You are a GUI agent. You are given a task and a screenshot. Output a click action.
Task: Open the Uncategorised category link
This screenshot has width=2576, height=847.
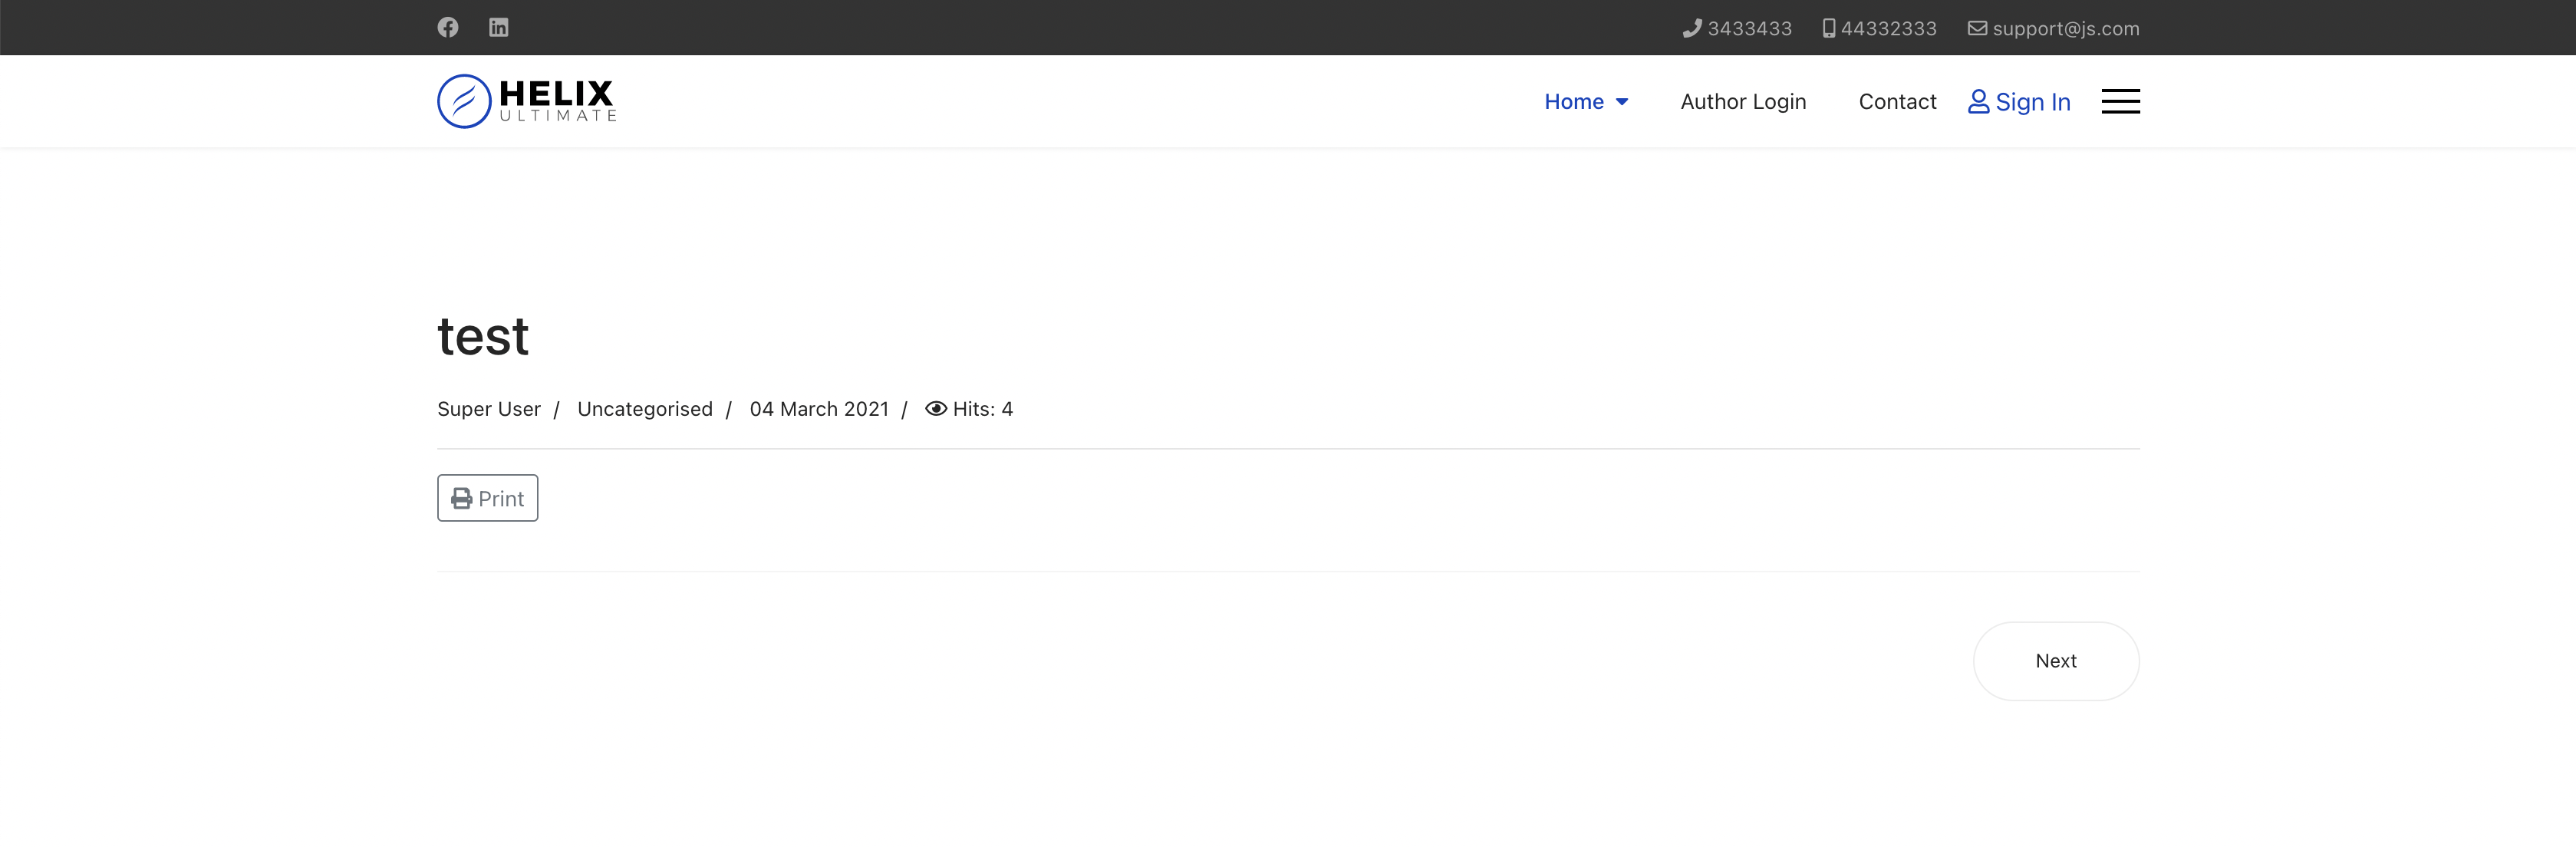tap(644, 408)
